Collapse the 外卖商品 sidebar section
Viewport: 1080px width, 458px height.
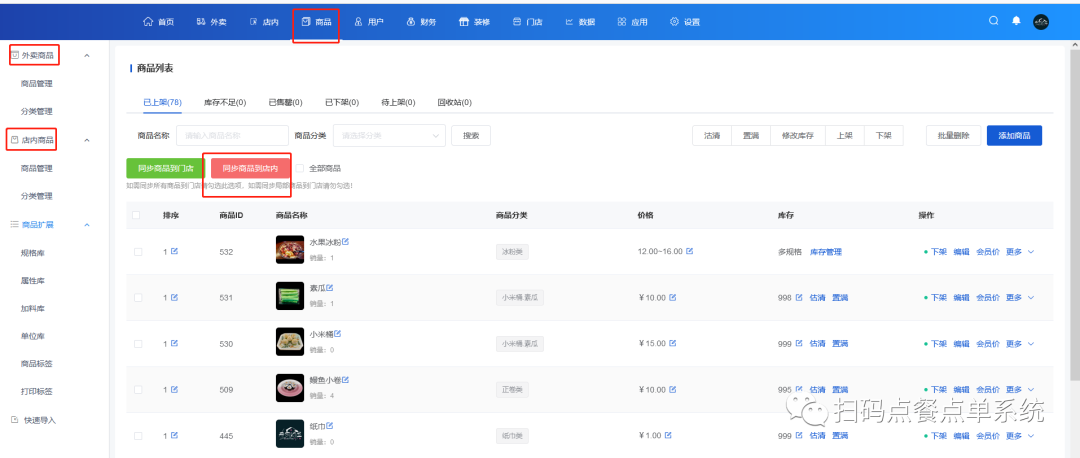[x=86, y=55]
